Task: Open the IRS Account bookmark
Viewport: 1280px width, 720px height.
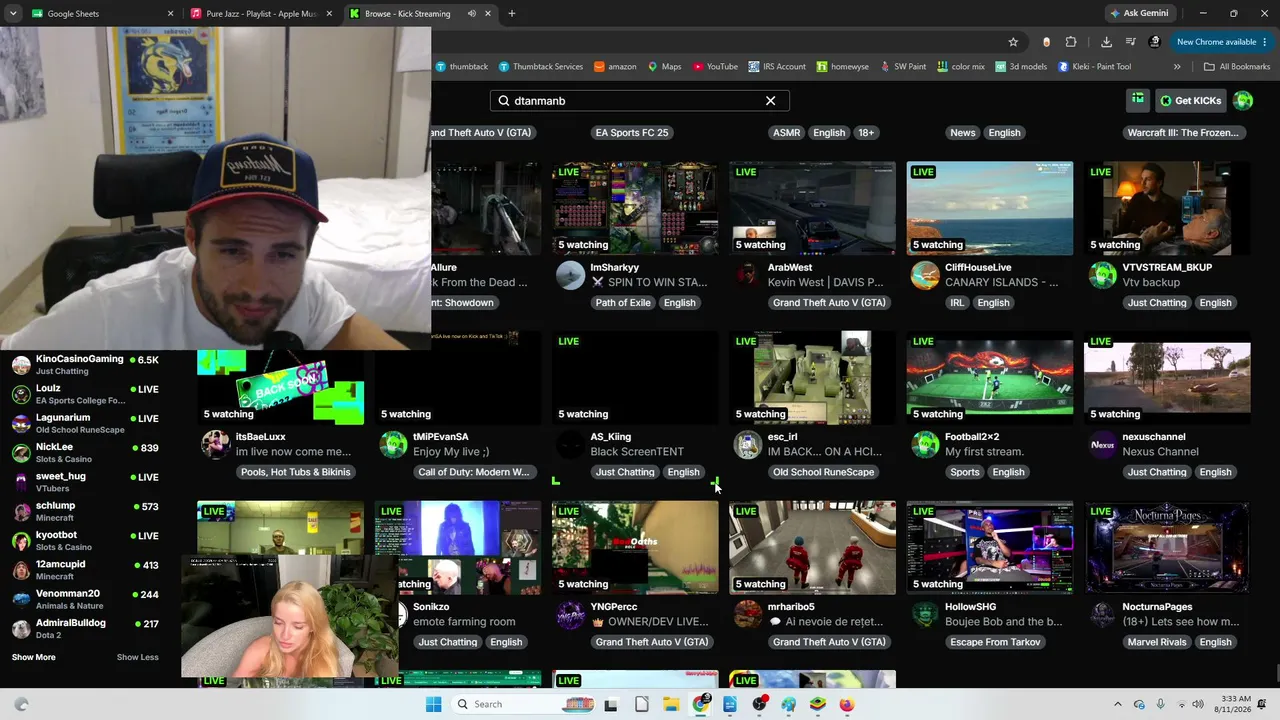Action: [x=776, y=67]
